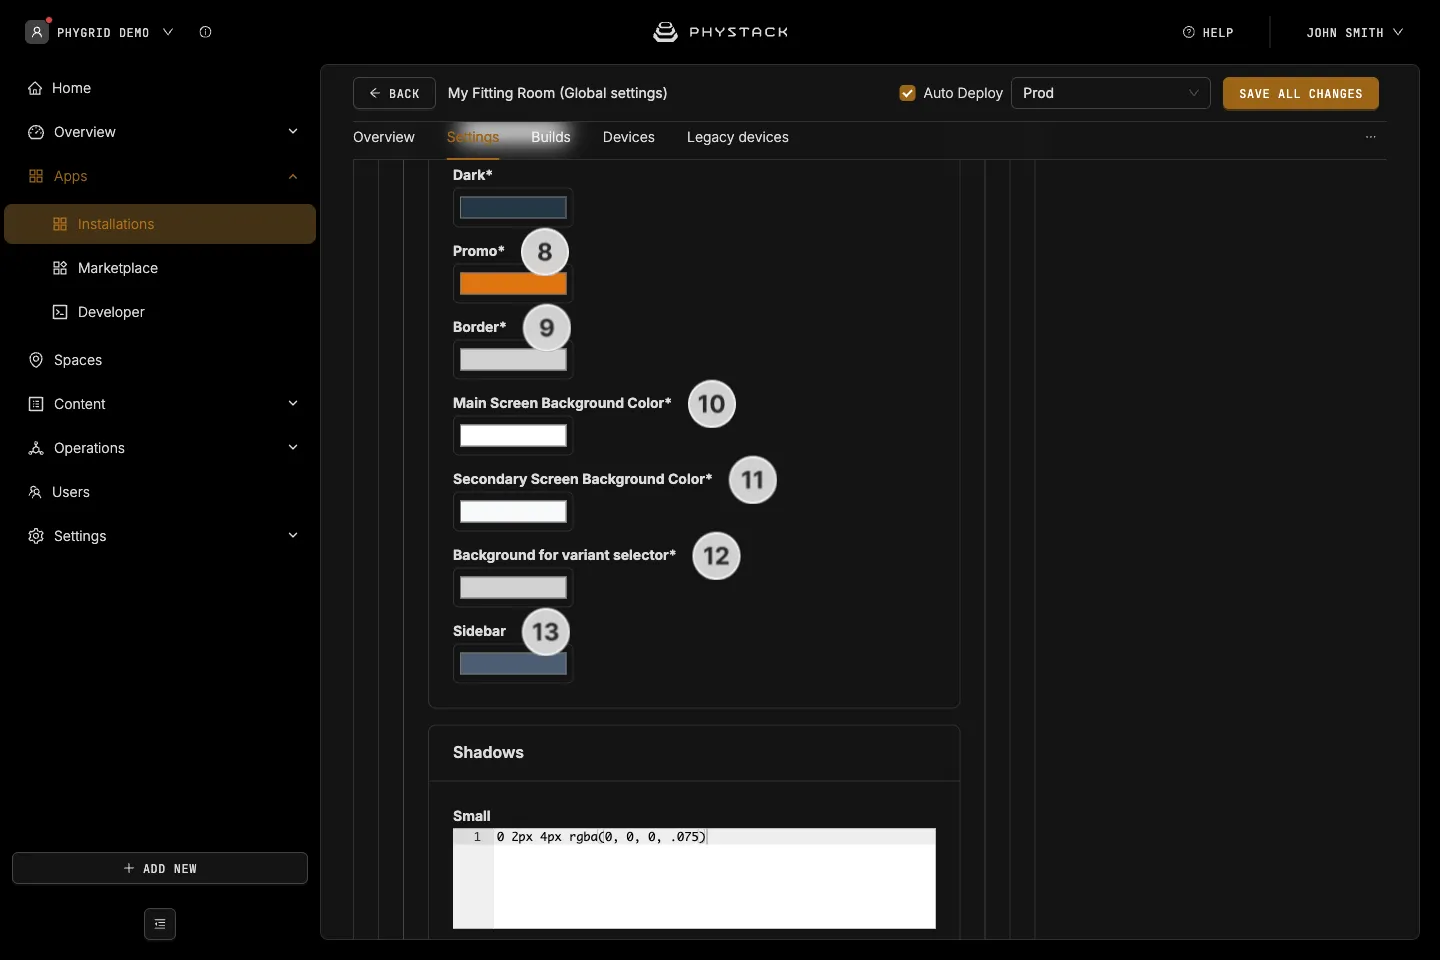The width and height of the screenshot is (1440, 960).
Task: Open the John Smith account menu
Action: coord(1355,32)
